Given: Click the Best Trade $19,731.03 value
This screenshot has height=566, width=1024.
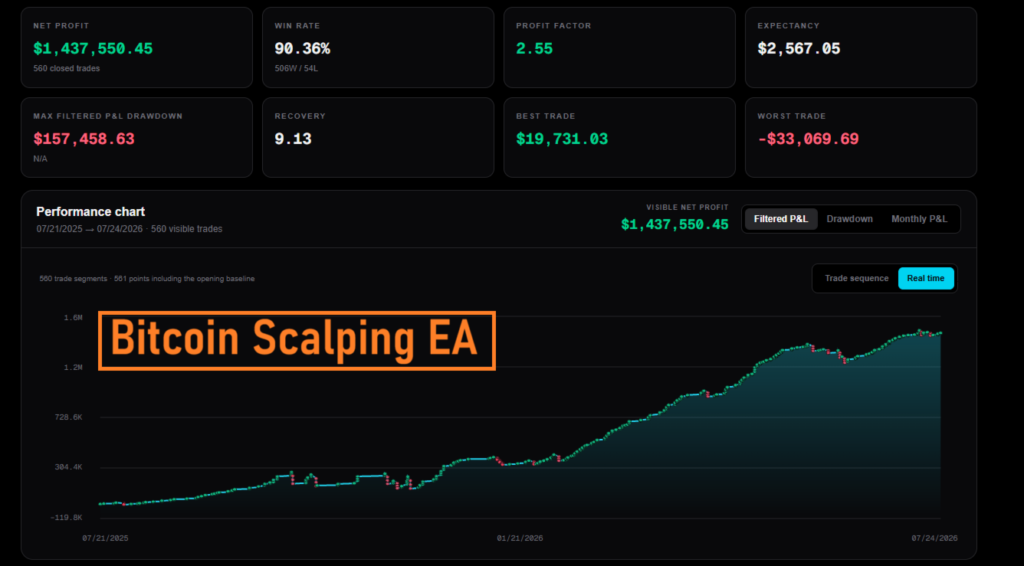Looking at the screenshot, I should [x=562, y=138].
